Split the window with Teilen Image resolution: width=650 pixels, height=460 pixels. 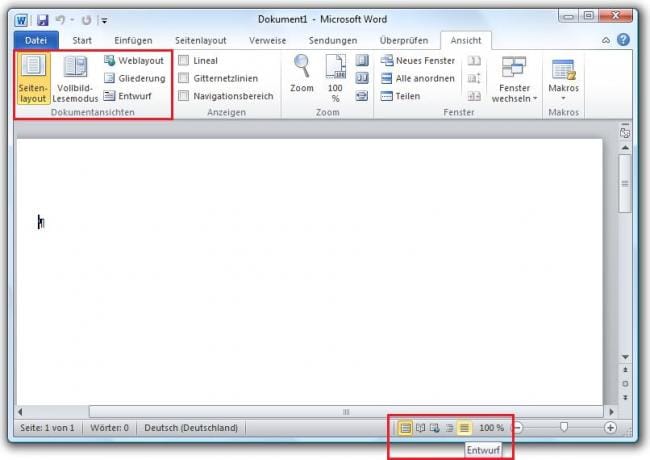coord(400,96)
